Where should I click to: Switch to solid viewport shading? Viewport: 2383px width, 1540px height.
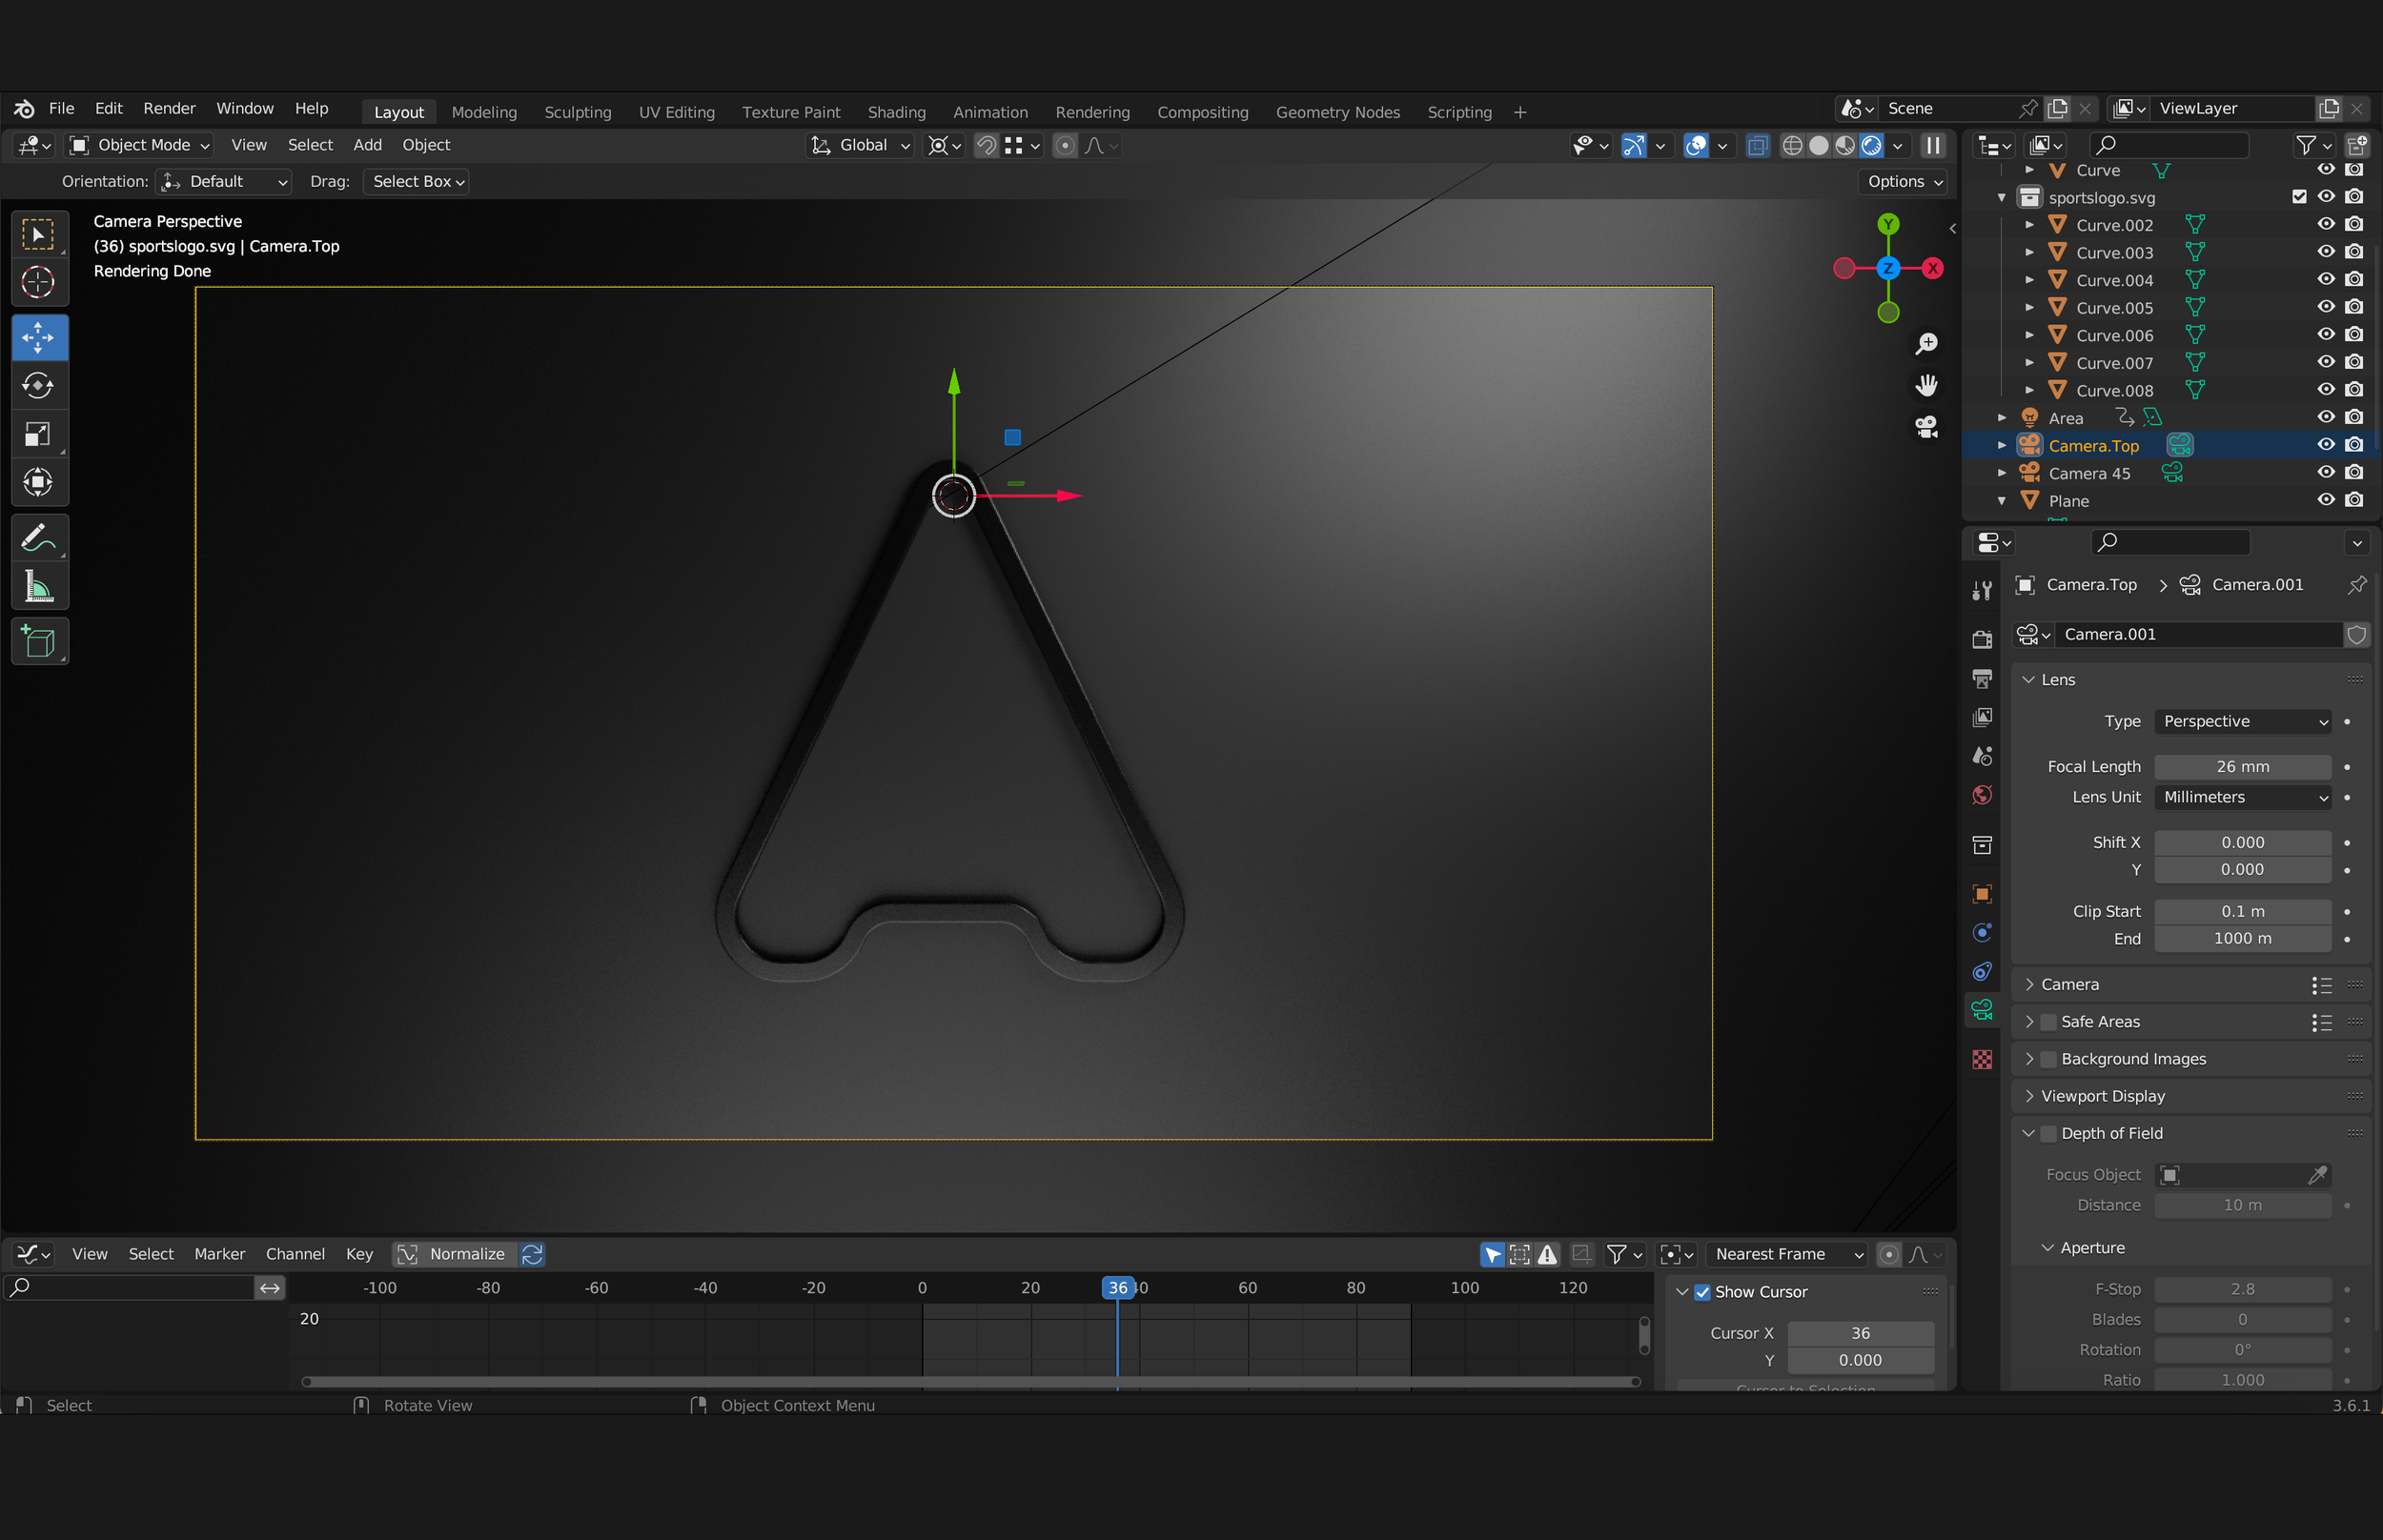1819,146
